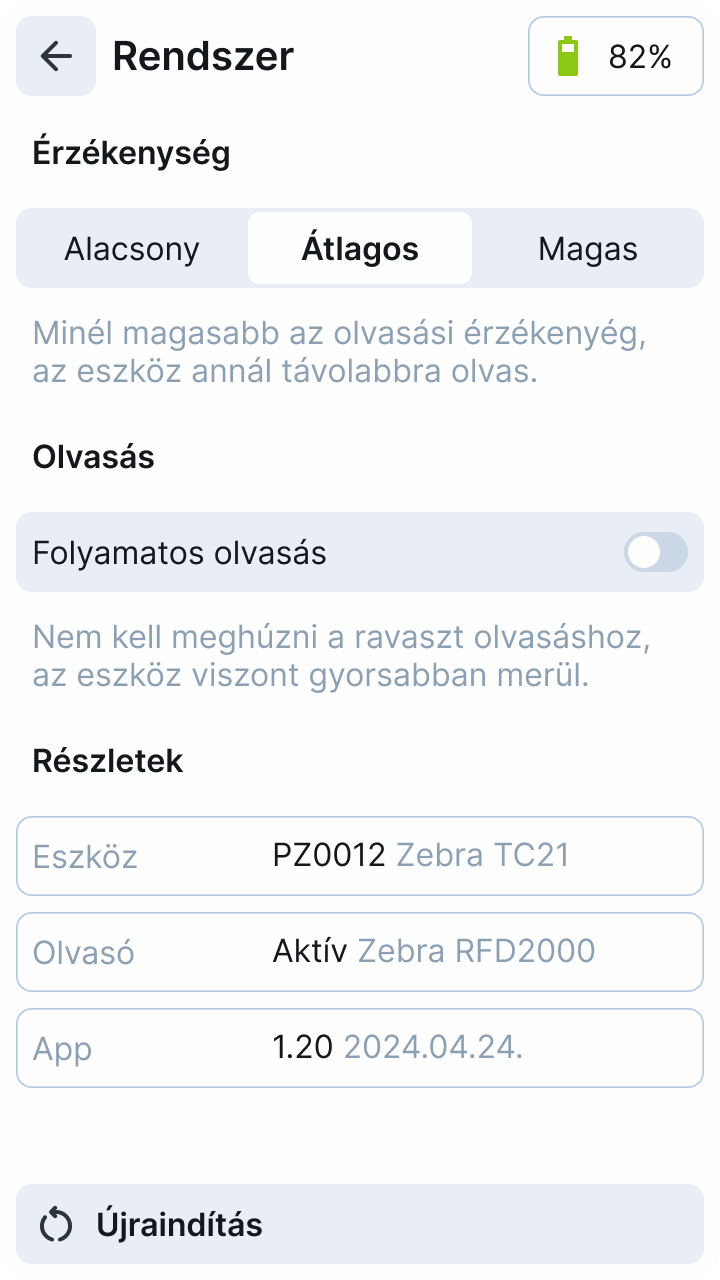This screenshot has width=720, height=1280.
Task: Click the Folyamatos olvasás row label
Action: click(x=180, y=553)
